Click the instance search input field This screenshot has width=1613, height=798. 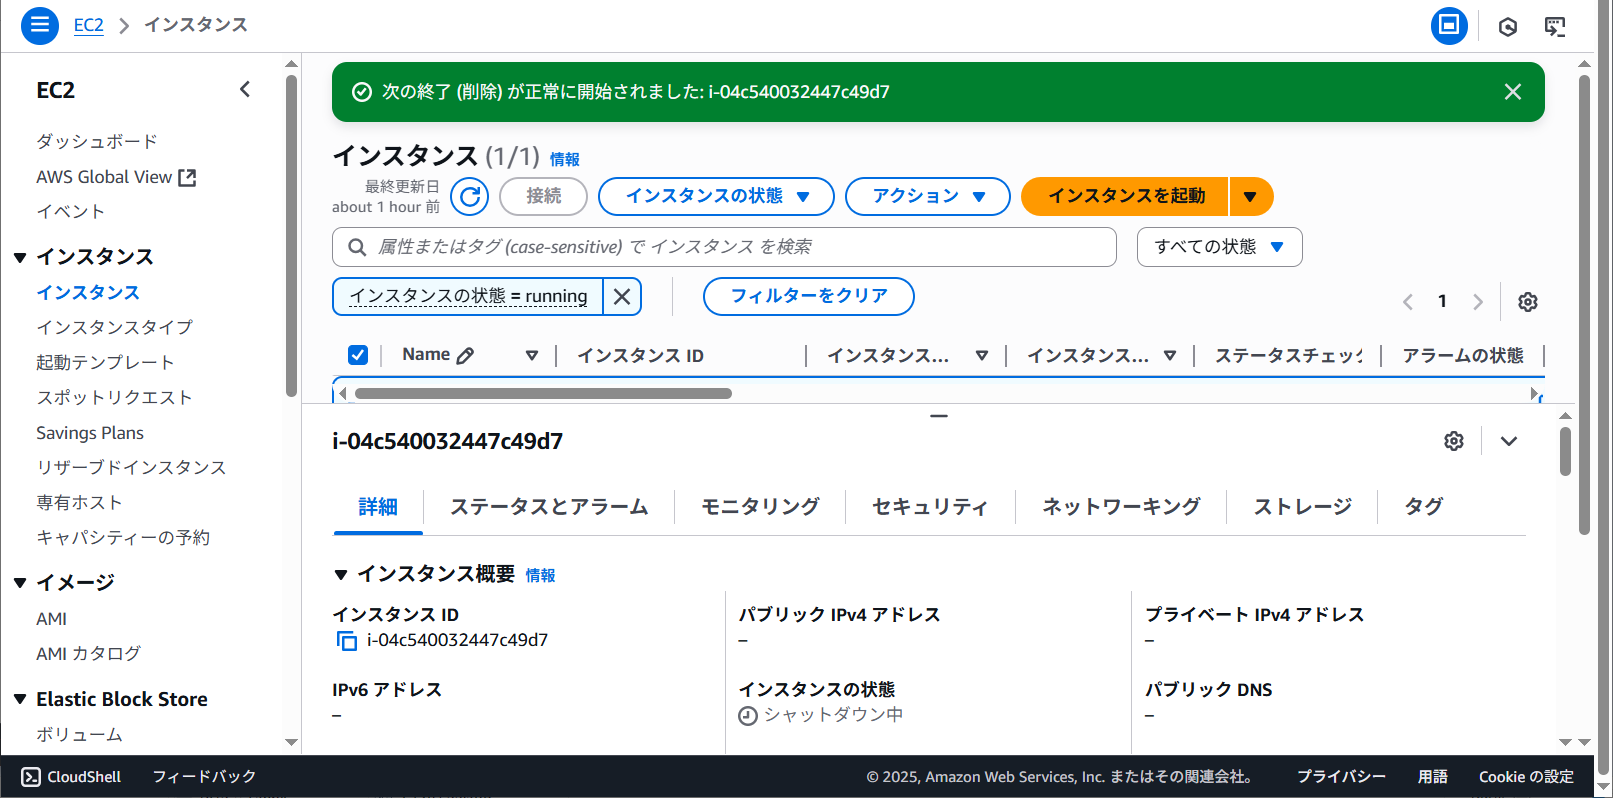740,247
